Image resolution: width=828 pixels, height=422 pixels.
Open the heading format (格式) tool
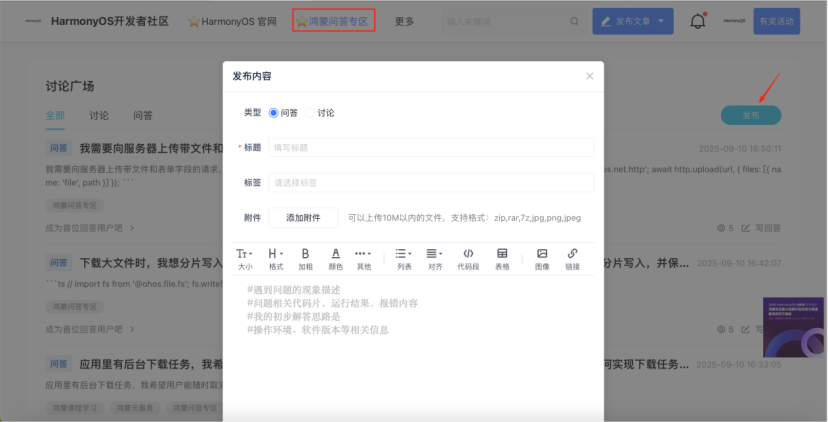pyautogui.click(x=276, y=259)
